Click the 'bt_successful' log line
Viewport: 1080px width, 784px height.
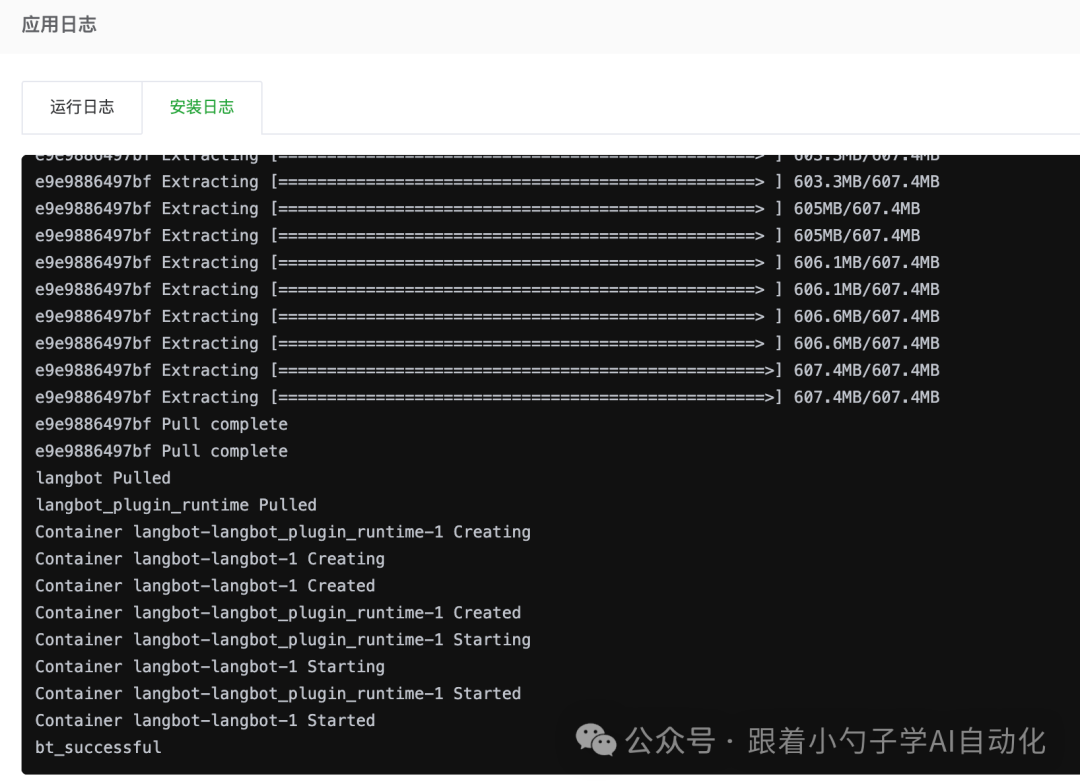[x=98, y=747]
